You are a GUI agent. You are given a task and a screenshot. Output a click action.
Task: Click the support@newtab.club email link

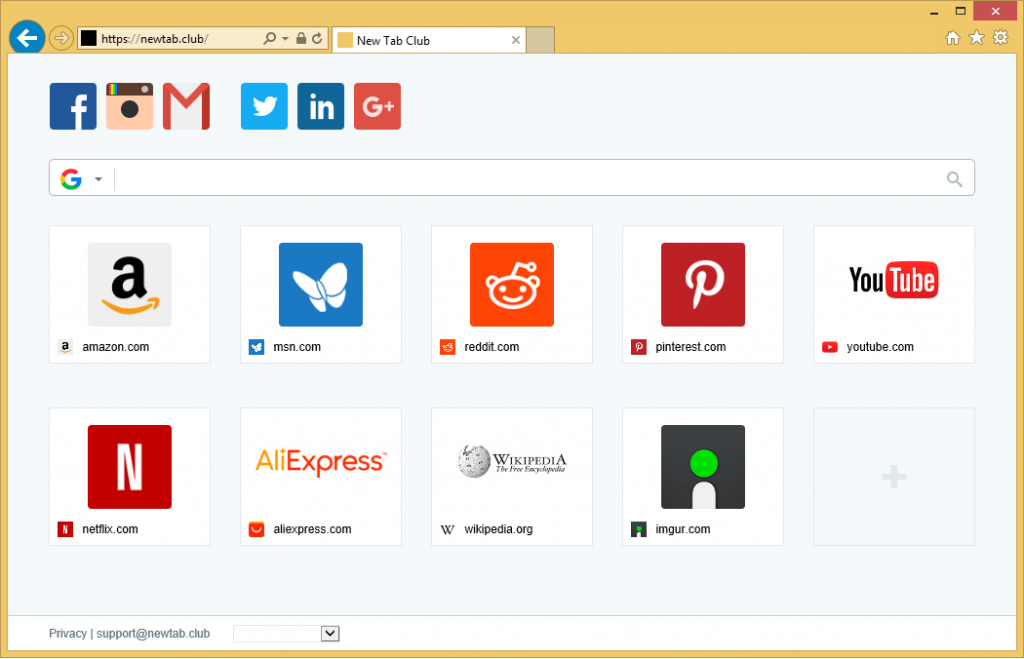coord(153,633)
